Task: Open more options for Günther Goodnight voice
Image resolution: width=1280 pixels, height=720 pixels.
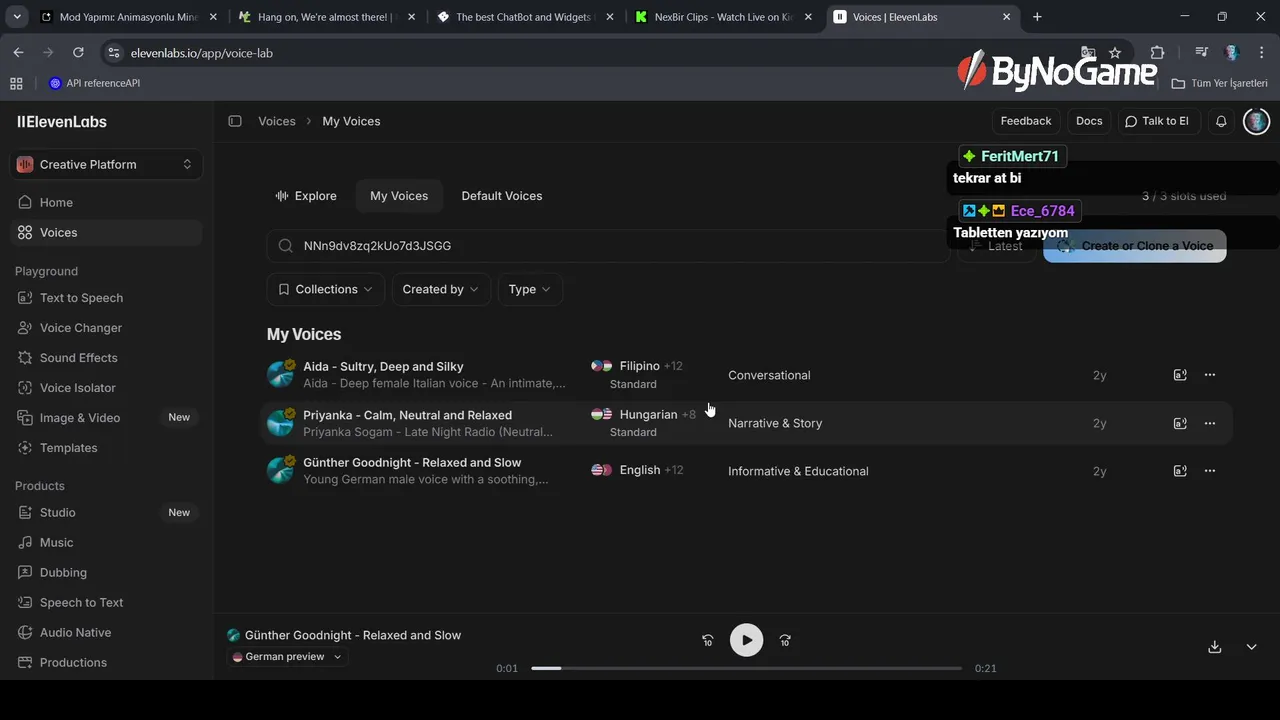Action: pyautogui.click(x=1210, y=471)
